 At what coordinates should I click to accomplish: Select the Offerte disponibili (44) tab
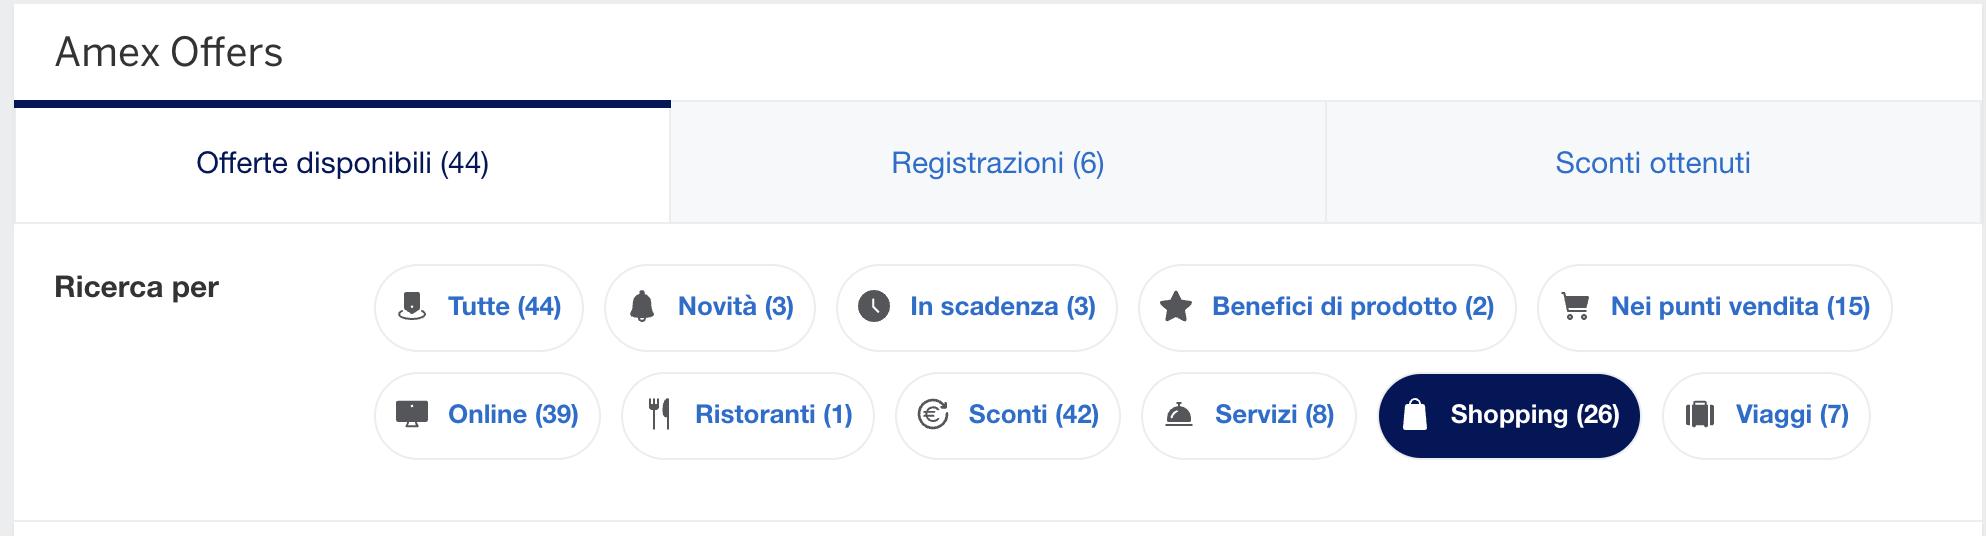tap(342, 162)
